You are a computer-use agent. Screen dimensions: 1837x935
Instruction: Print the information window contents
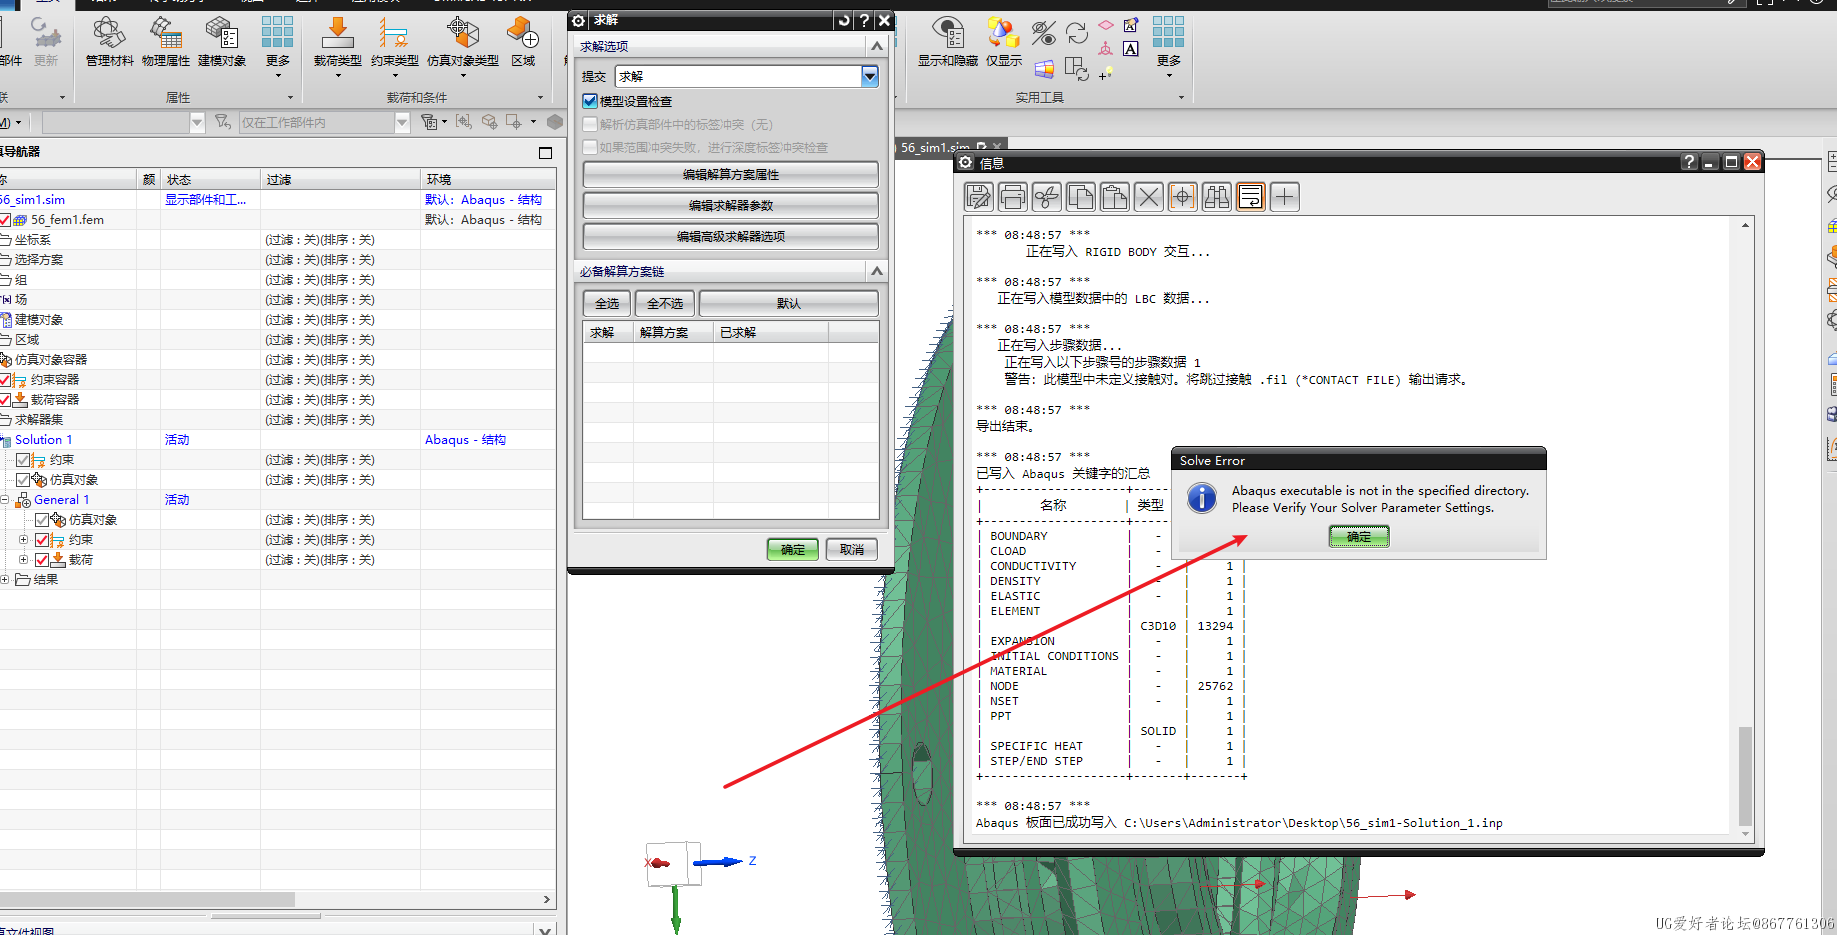(x=1013, y=197)
